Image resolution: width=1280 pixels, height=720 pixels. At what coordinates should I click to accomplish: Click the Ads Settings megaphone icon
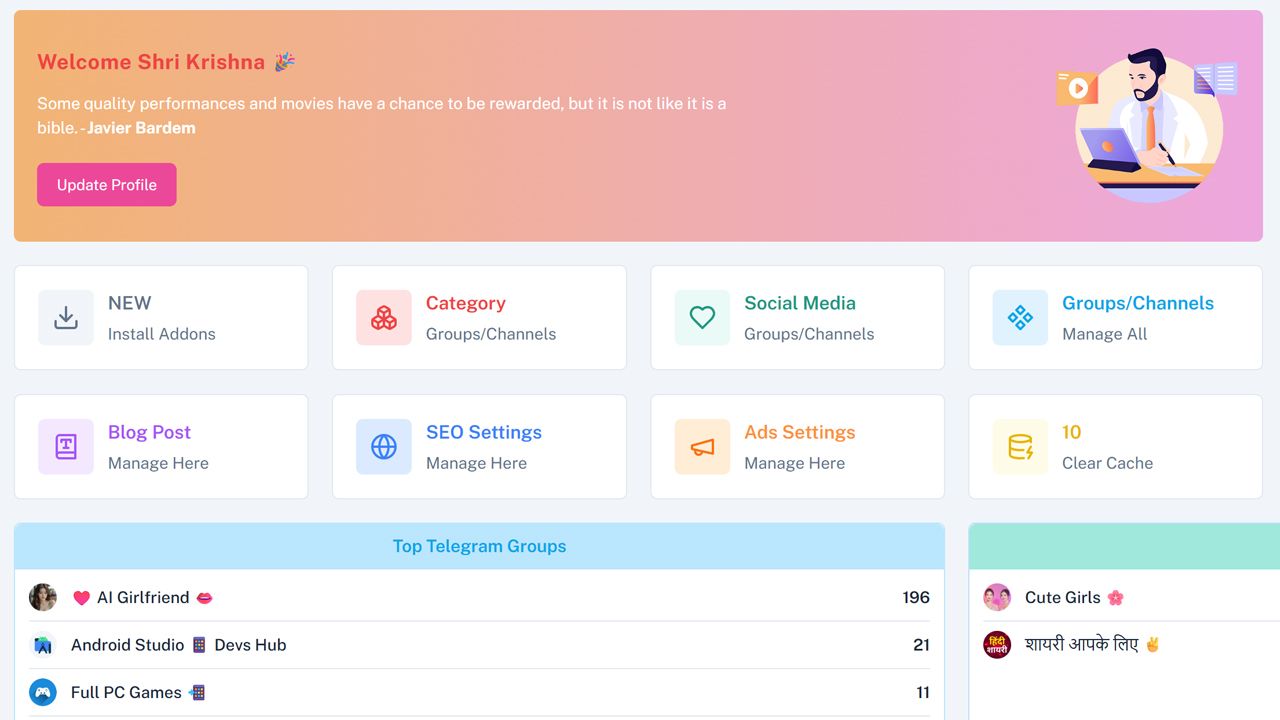702,447
